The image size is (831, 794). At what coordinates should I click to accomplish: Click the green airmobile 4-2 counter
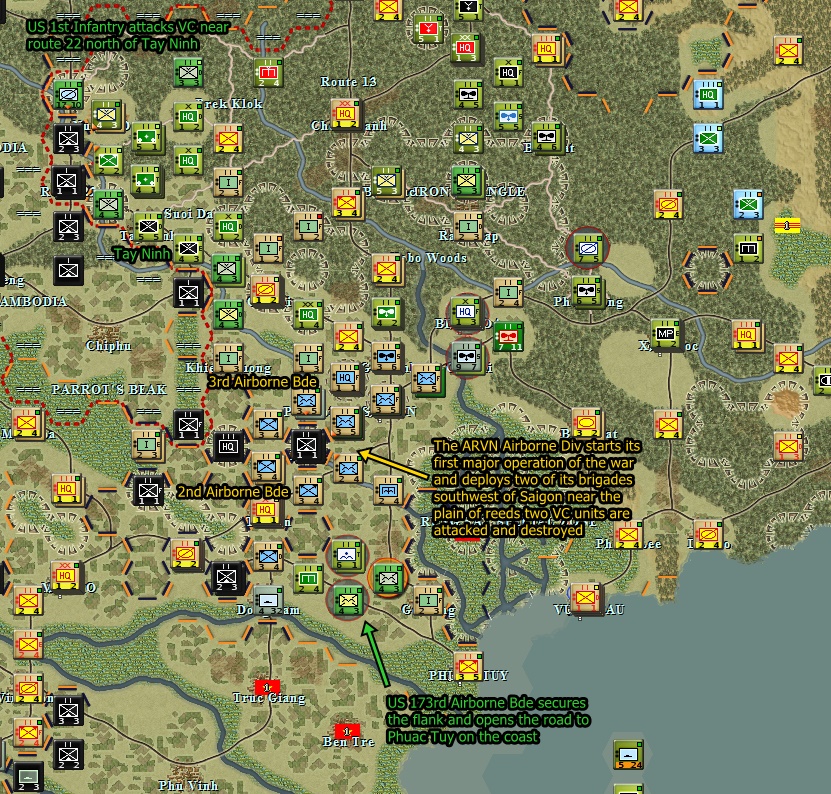pyautogui.click(x=386, y=312)
